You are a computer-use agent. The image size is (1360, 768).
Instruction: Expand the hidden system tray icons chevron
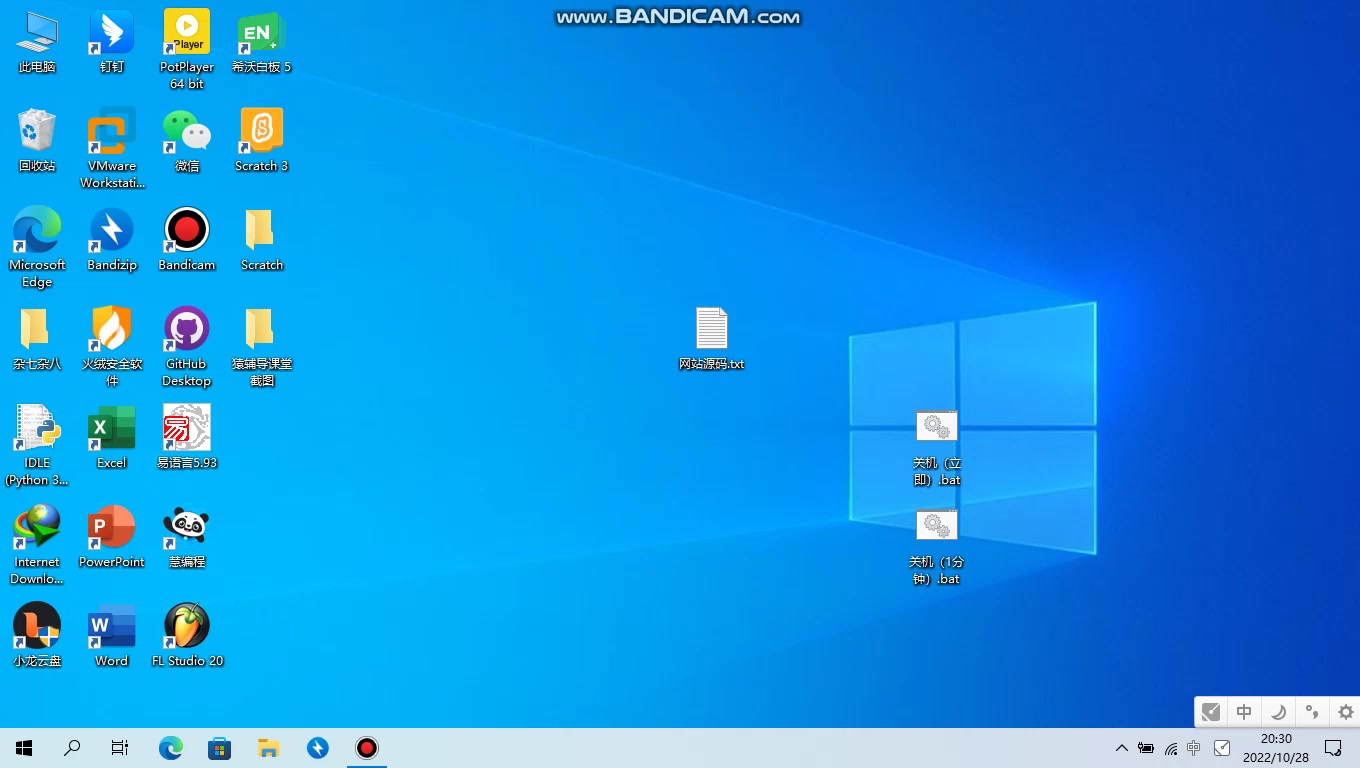(1121, 748)
